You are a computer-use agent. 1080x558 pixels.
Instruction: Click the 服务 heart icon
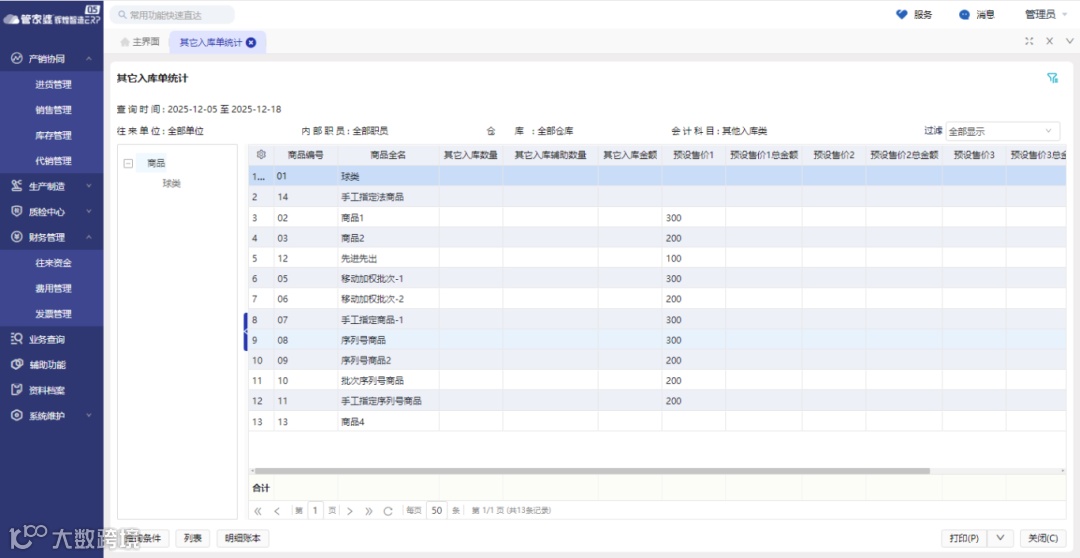tap(902, 14)
